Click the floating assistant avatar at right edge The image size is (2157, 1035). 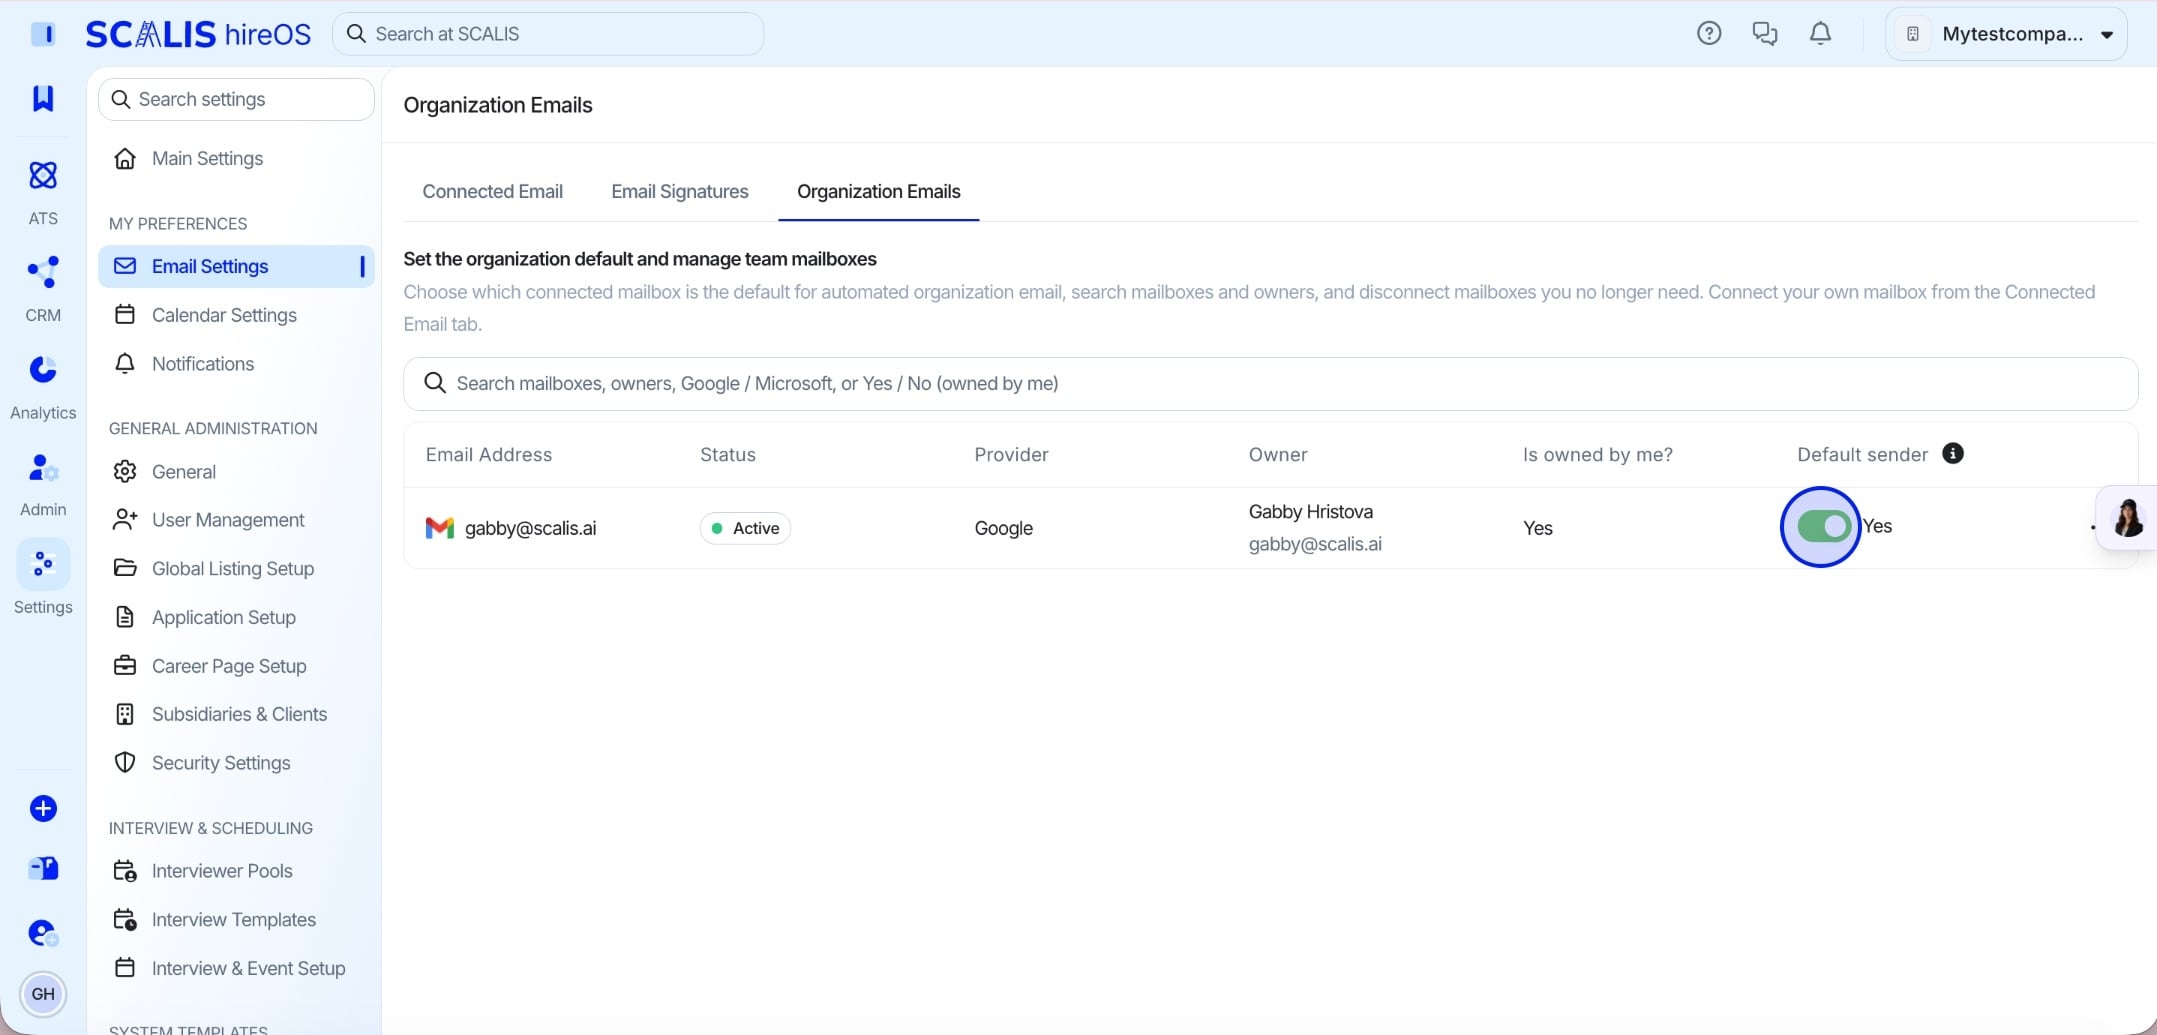(x=2127, y=518)
